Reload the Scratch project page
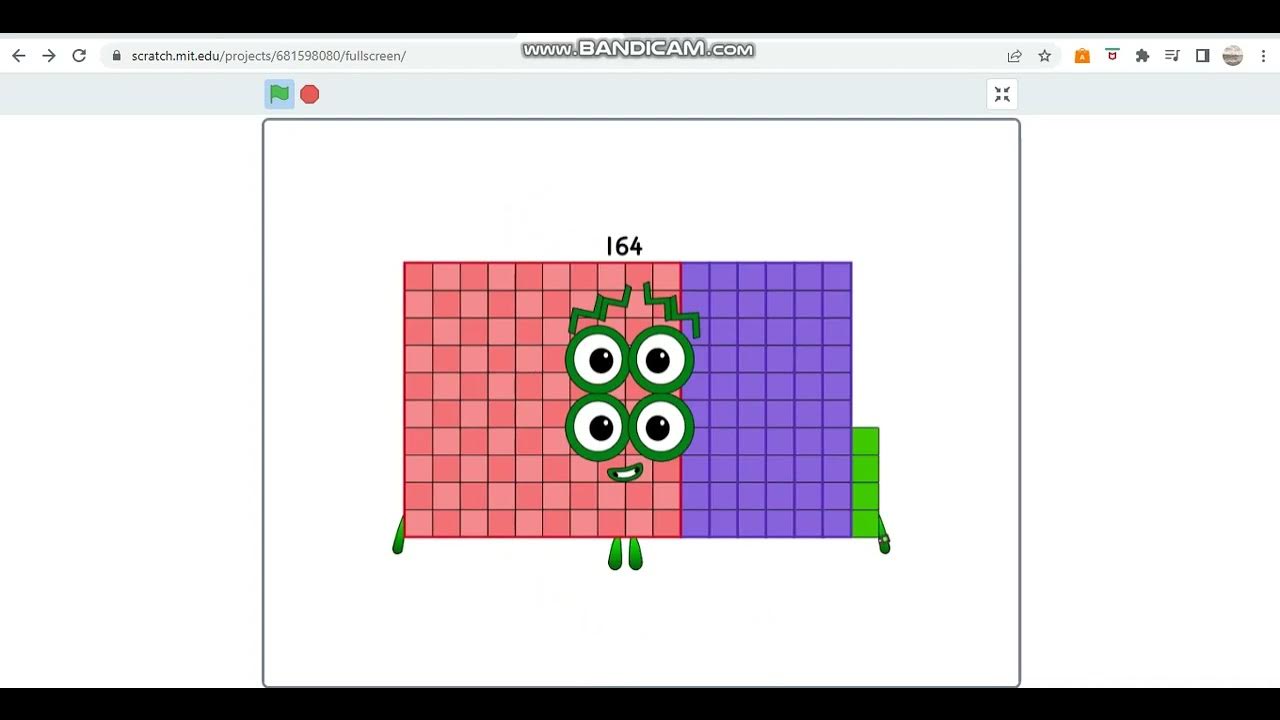1280x720 pixels. point(79,56)
